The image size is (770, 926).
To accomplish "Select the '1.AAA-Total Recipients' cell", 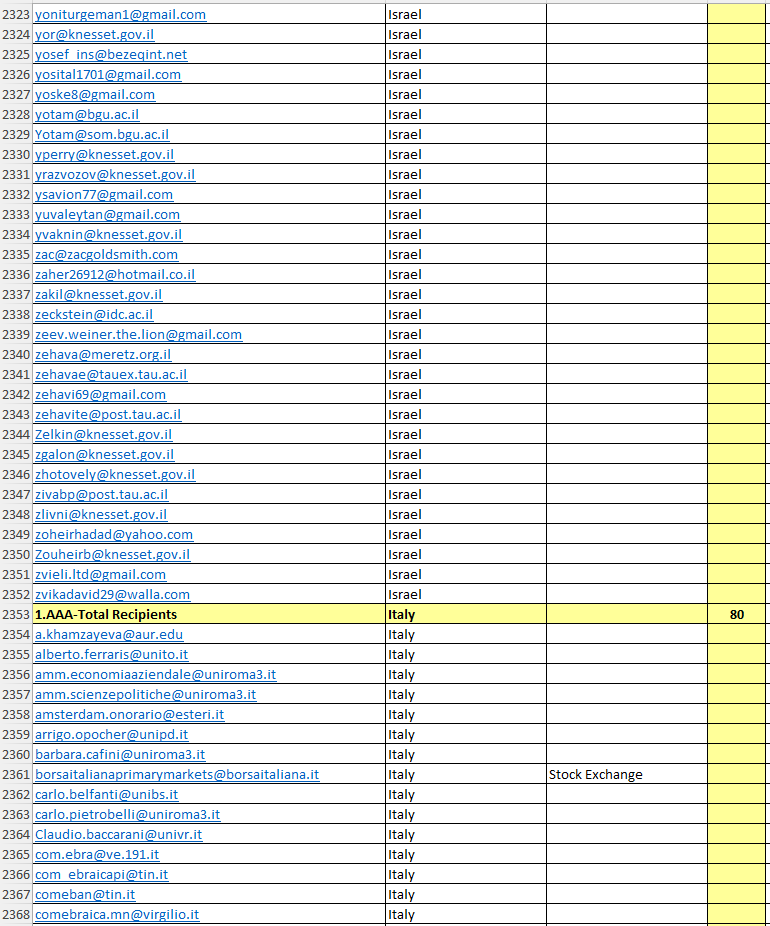I will pos(208,615).
